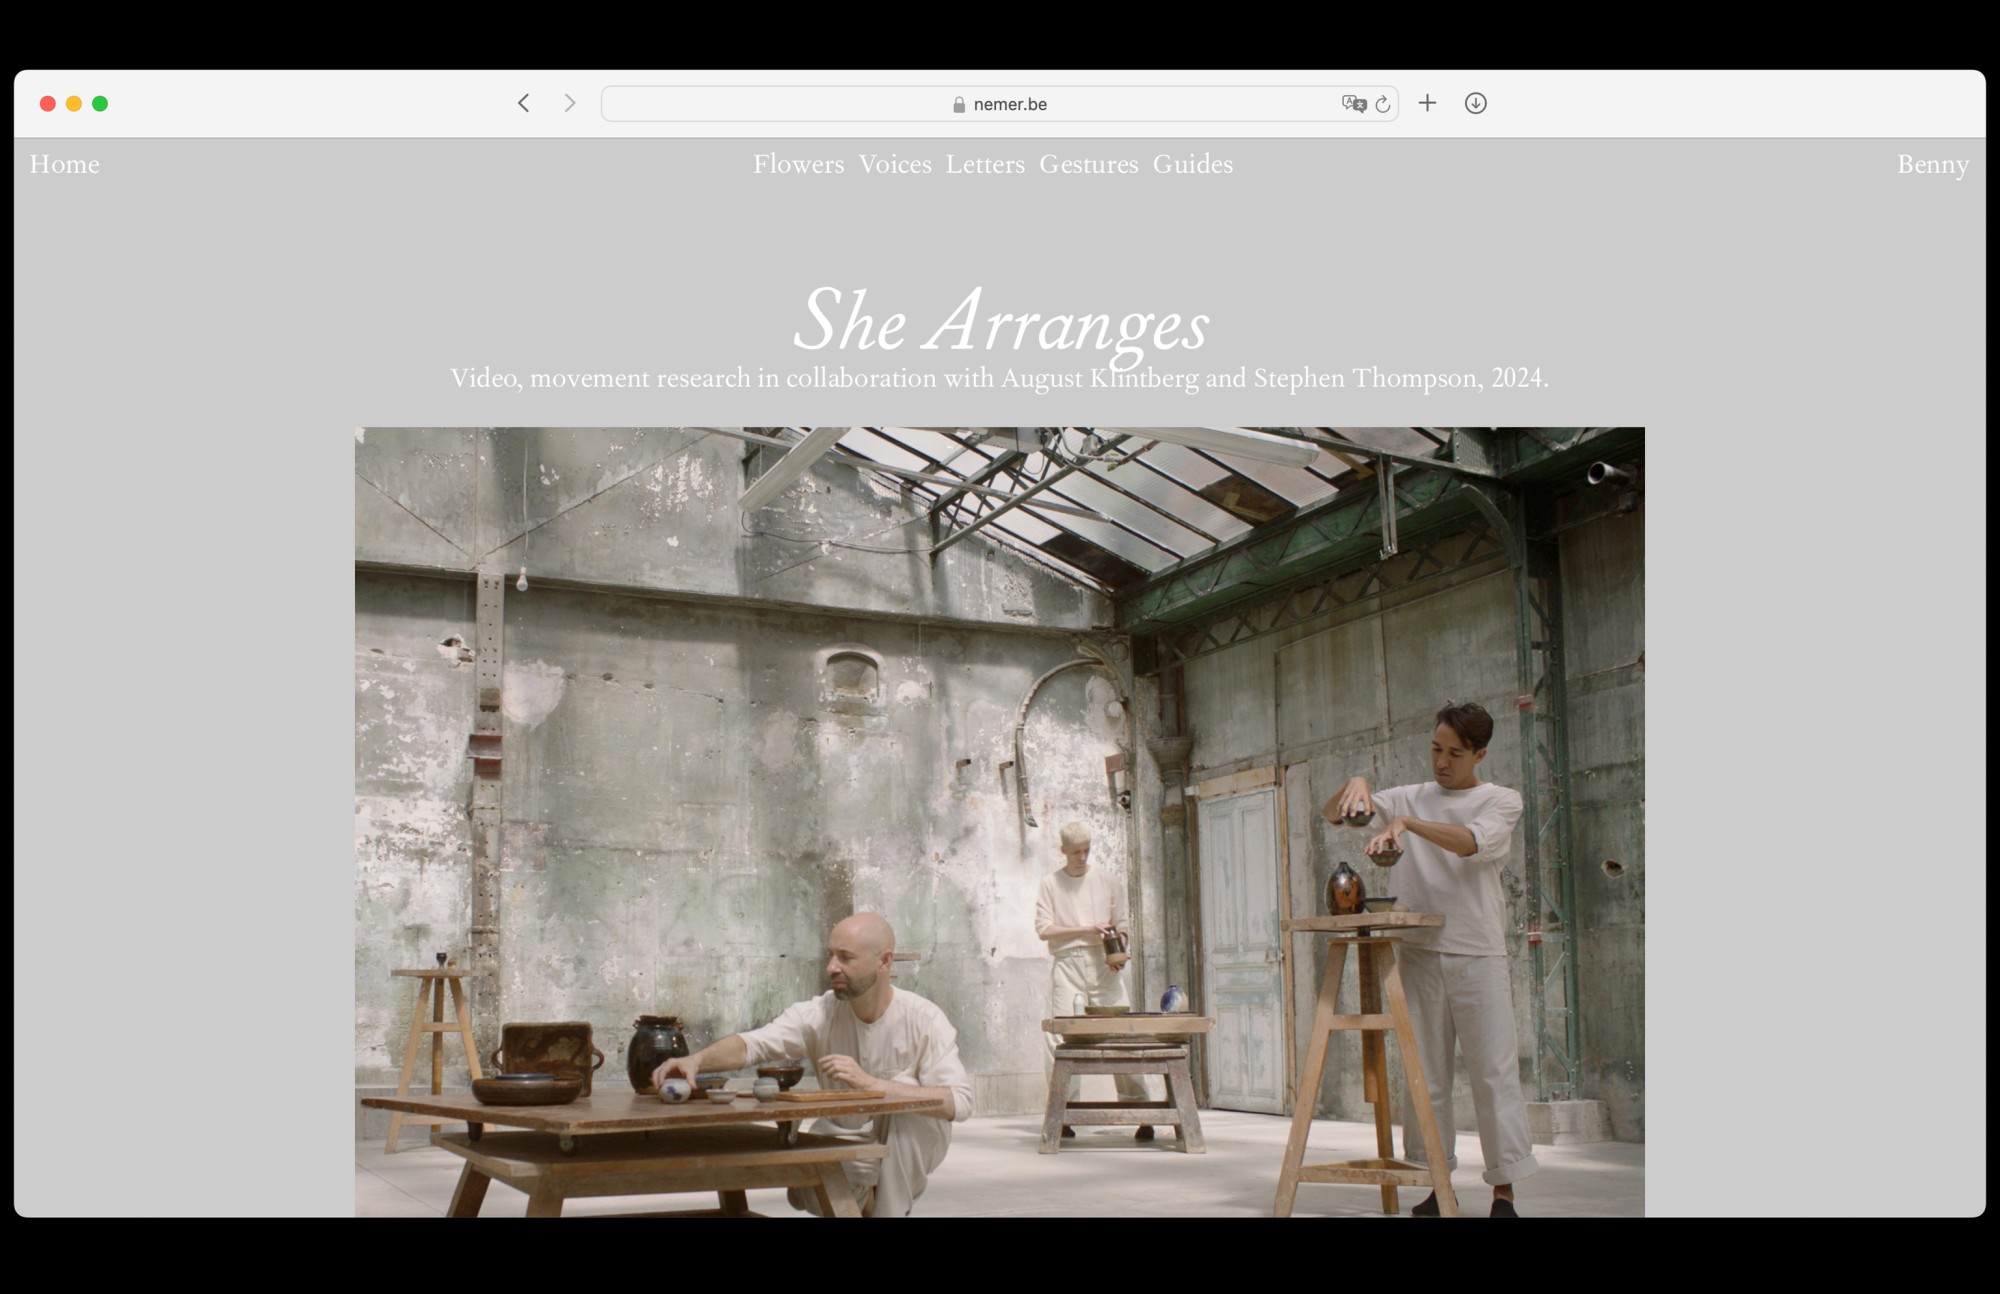
Task: Click the translate page icon
Action: click(x=1353, y=104)
